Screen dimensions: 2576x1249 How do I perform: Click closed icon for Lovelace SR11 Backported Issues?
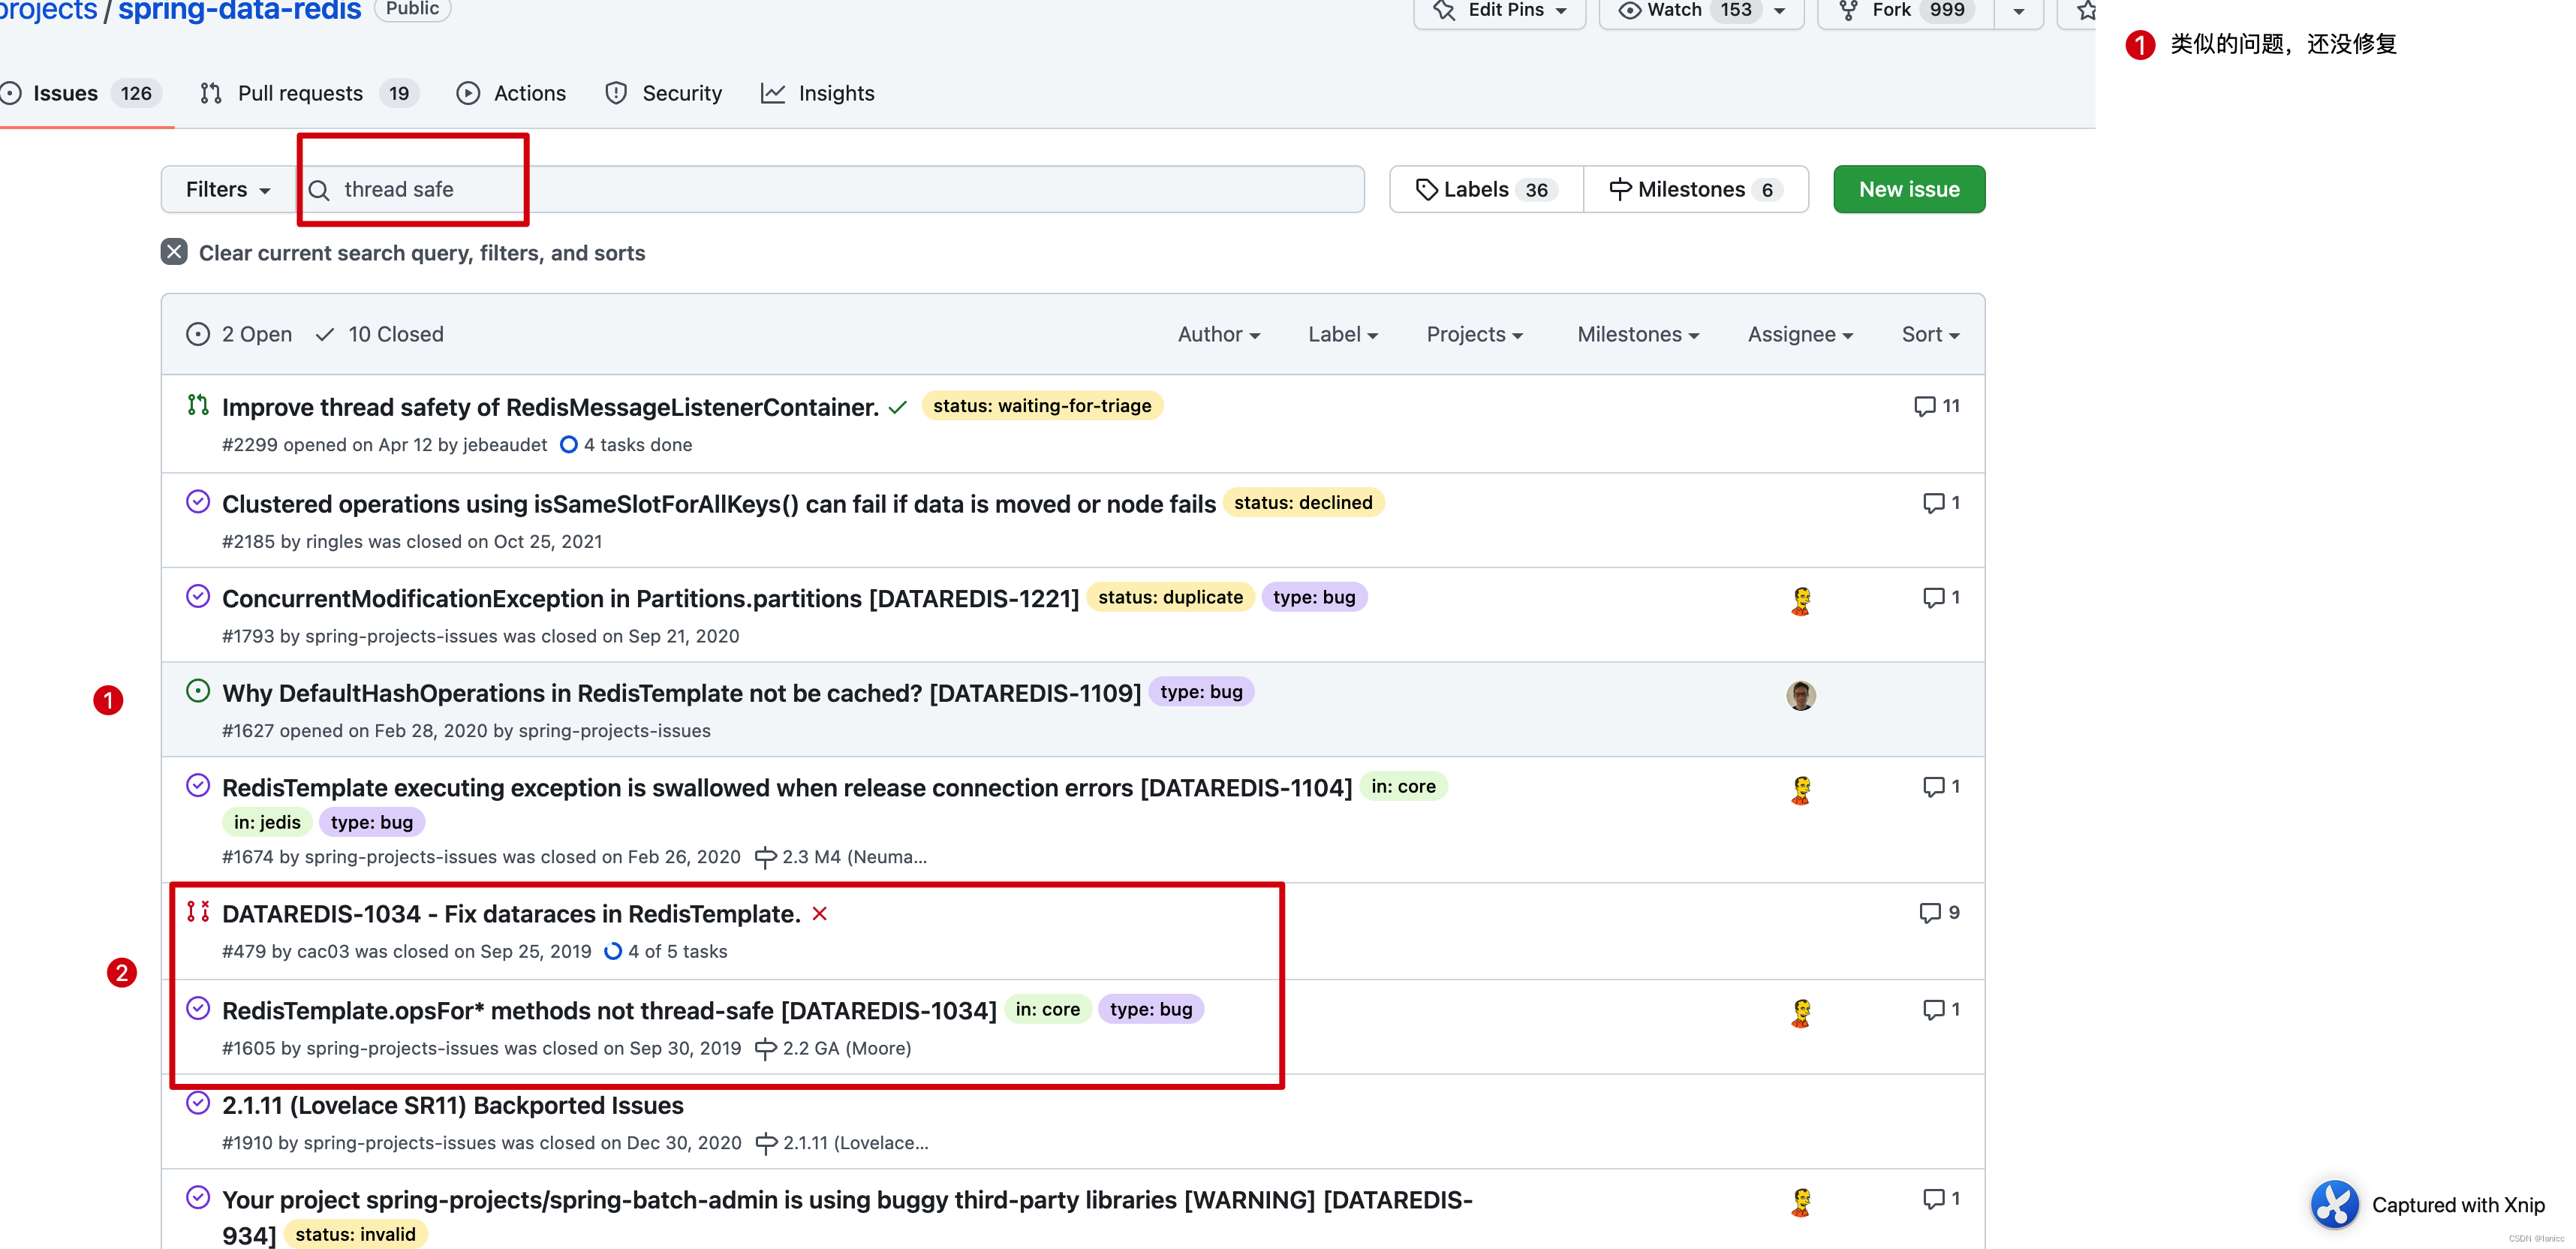pos(198,1103)
